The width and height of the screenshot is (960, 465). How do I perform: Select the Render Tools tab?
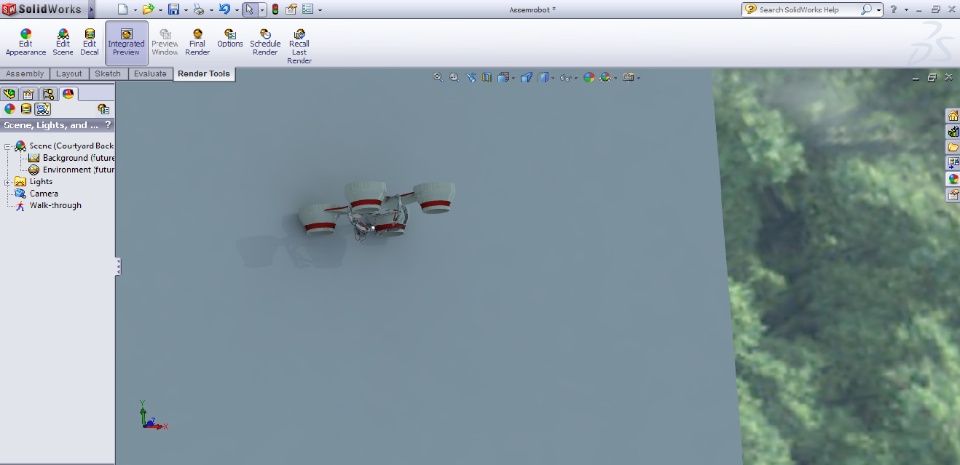[x=203, y=73]
